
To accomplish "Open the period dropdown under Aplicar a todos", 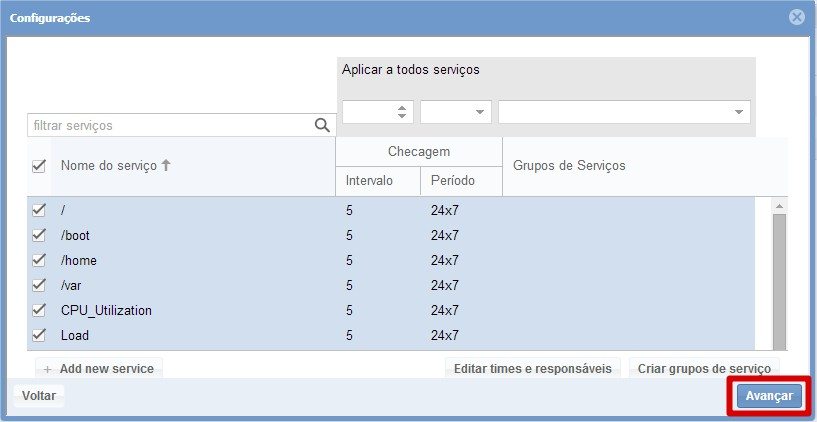I will [x=455, y=112].
